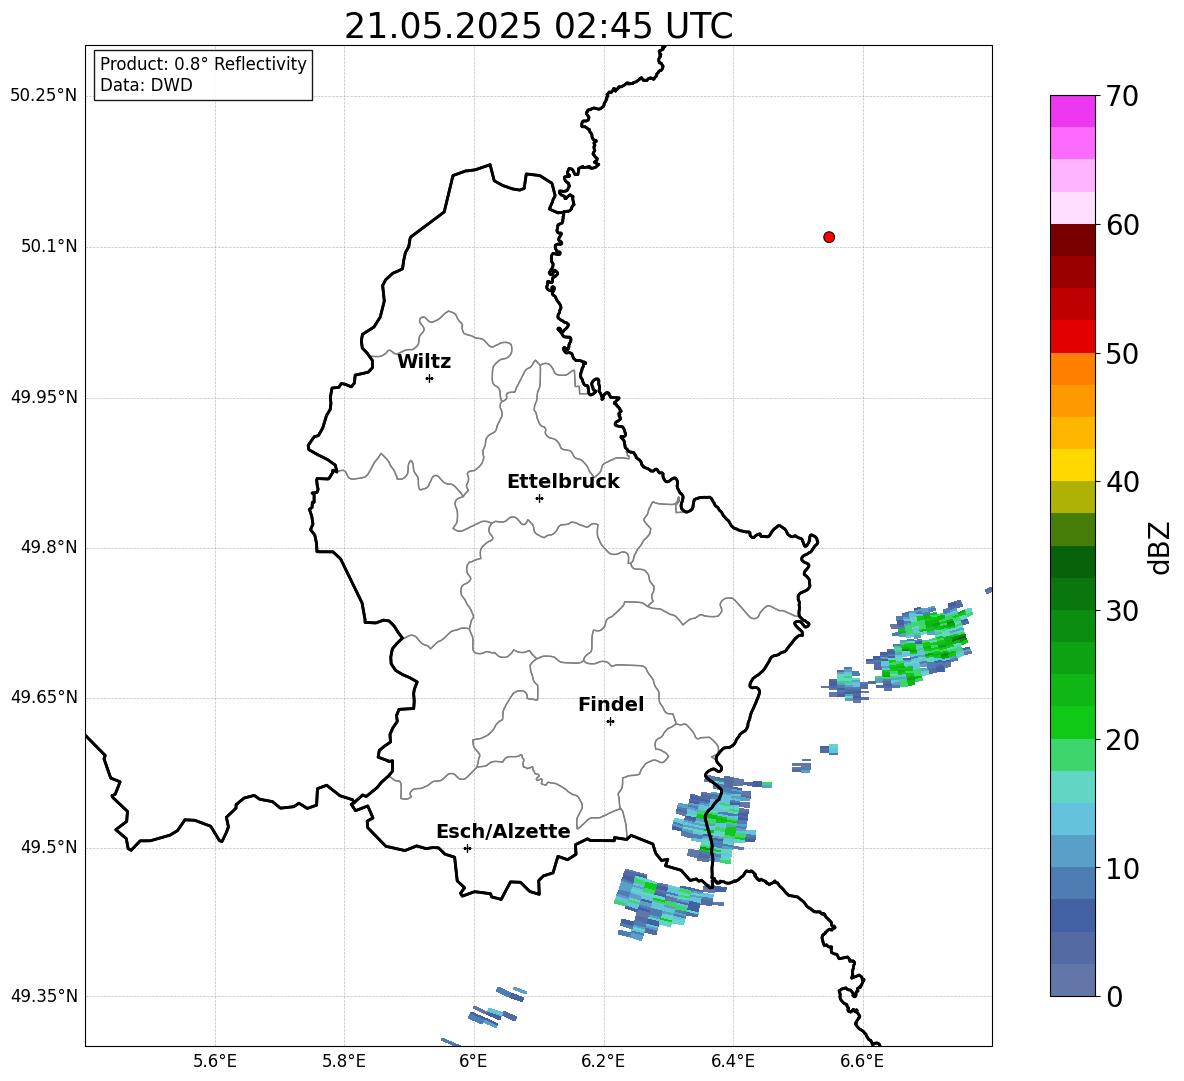Click the Esch/Alzette station cross marker
This screenshot has height=1081, width=1184.
(467, 848)
